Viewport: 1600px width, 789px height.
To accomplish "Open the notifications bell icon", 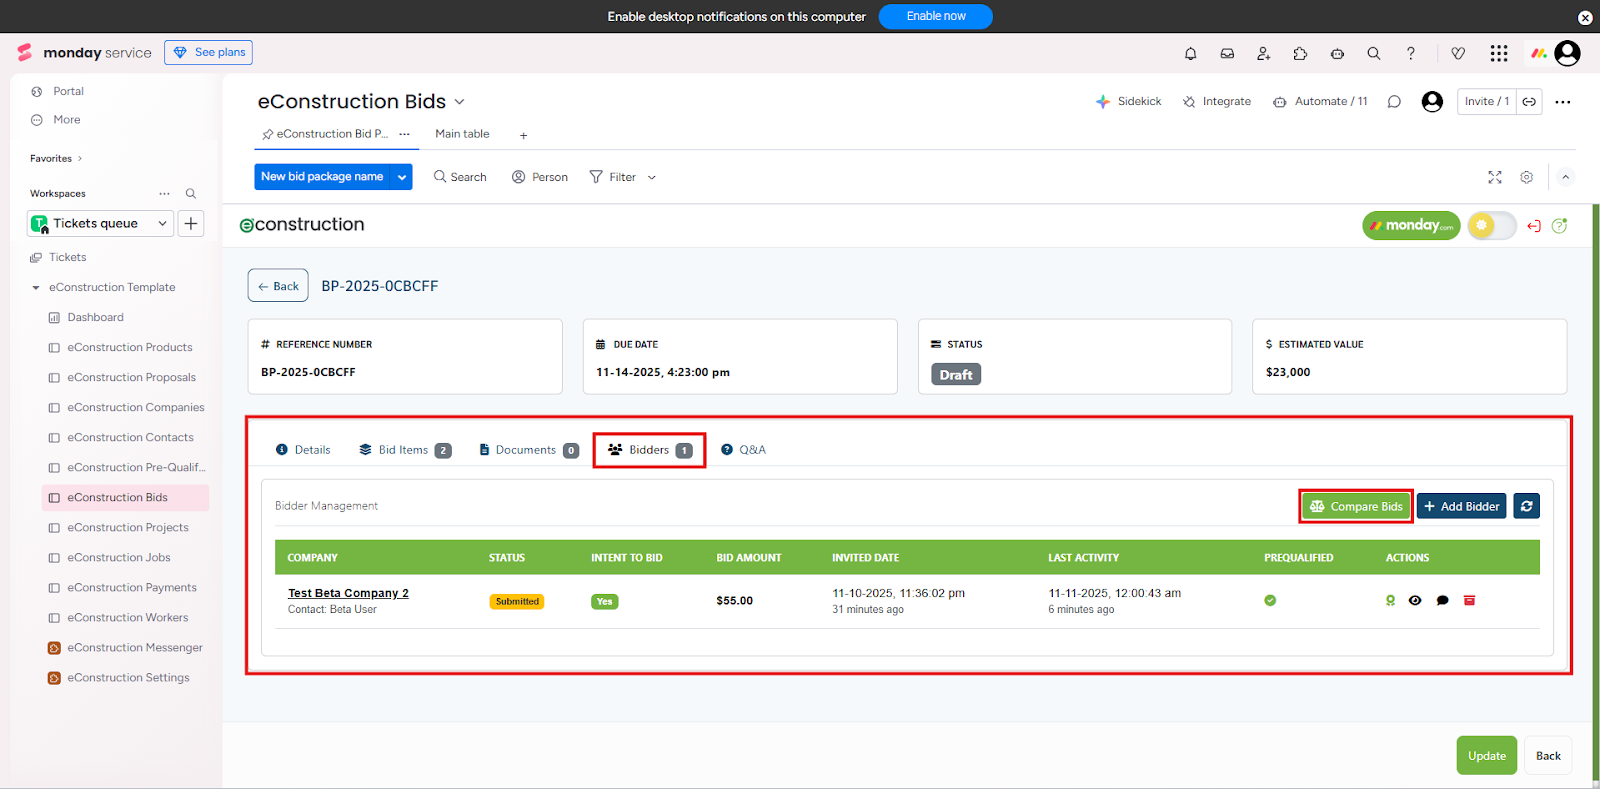I will tap(1190, 54).
